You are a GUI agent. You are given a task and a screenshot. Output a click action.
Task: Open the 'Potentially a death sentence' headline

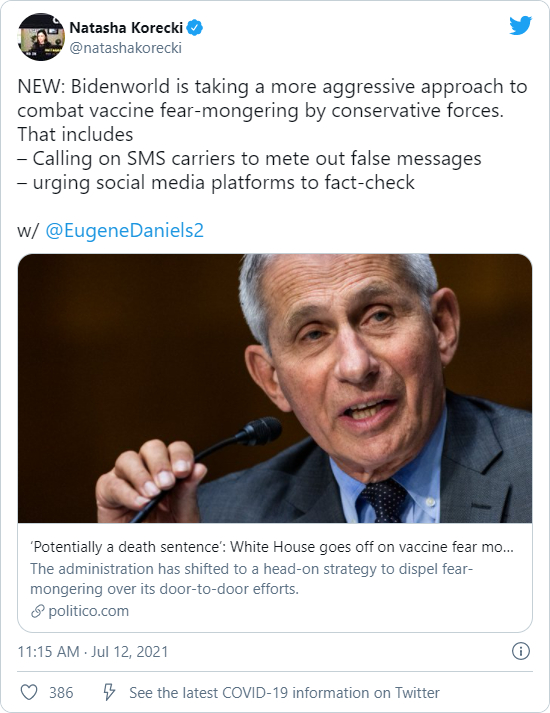point(272,547)
